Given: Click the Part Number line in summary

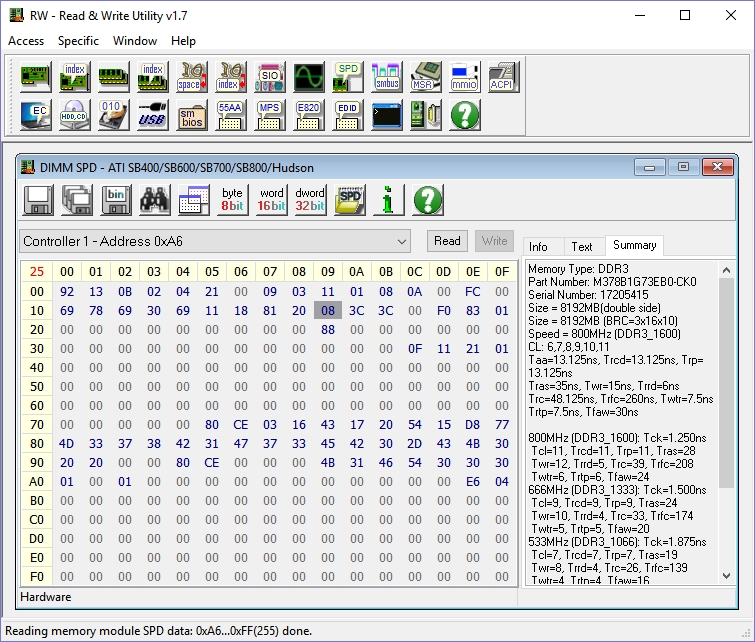Looking at the screenshot, I should 612,282.
